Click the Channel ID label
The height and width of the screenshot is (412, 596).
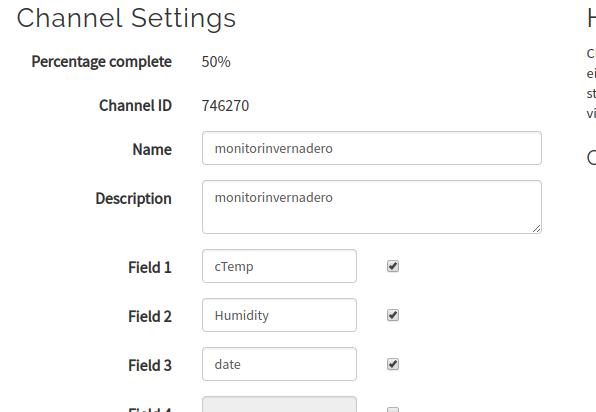[x=135, y=106]
